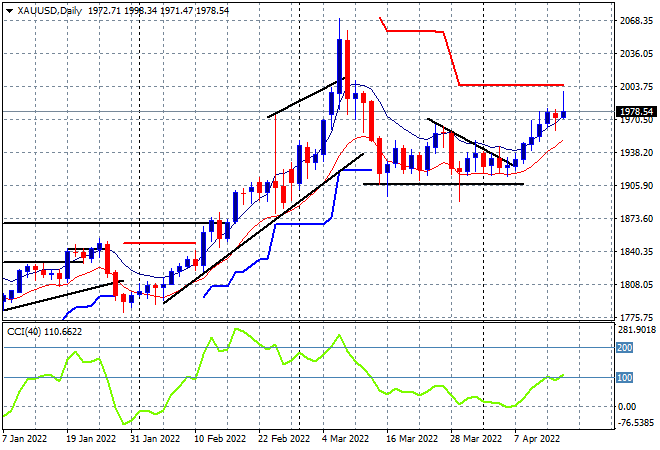Click the 1840.35 price axis label

point(636,251)
